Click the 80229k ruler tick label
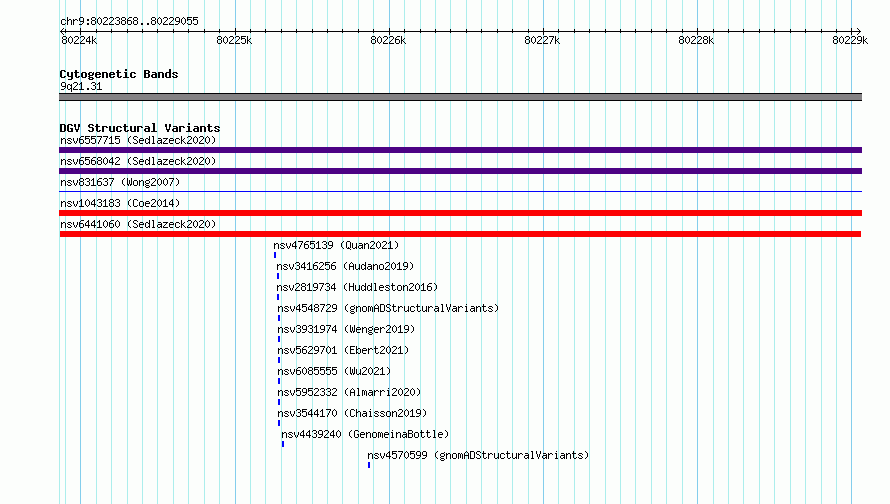 click(850, 40)
